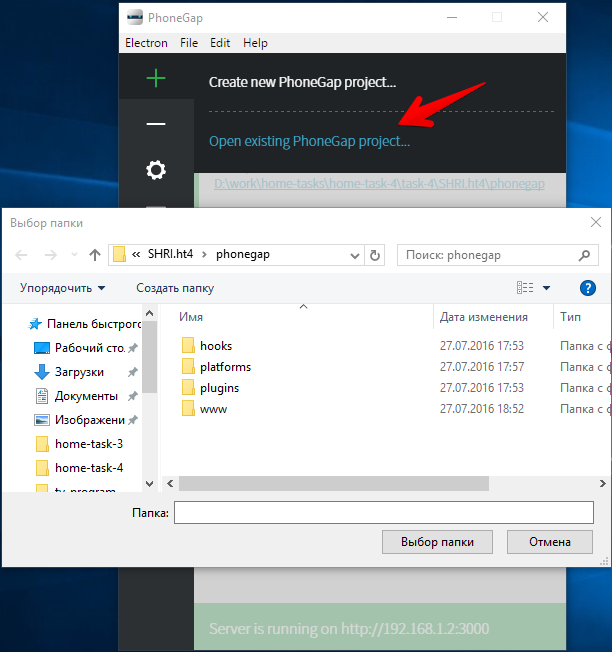This screenshot has width=612, height=652.
Task: Open Загрузки in sidebar
Action: pos(79,372)
